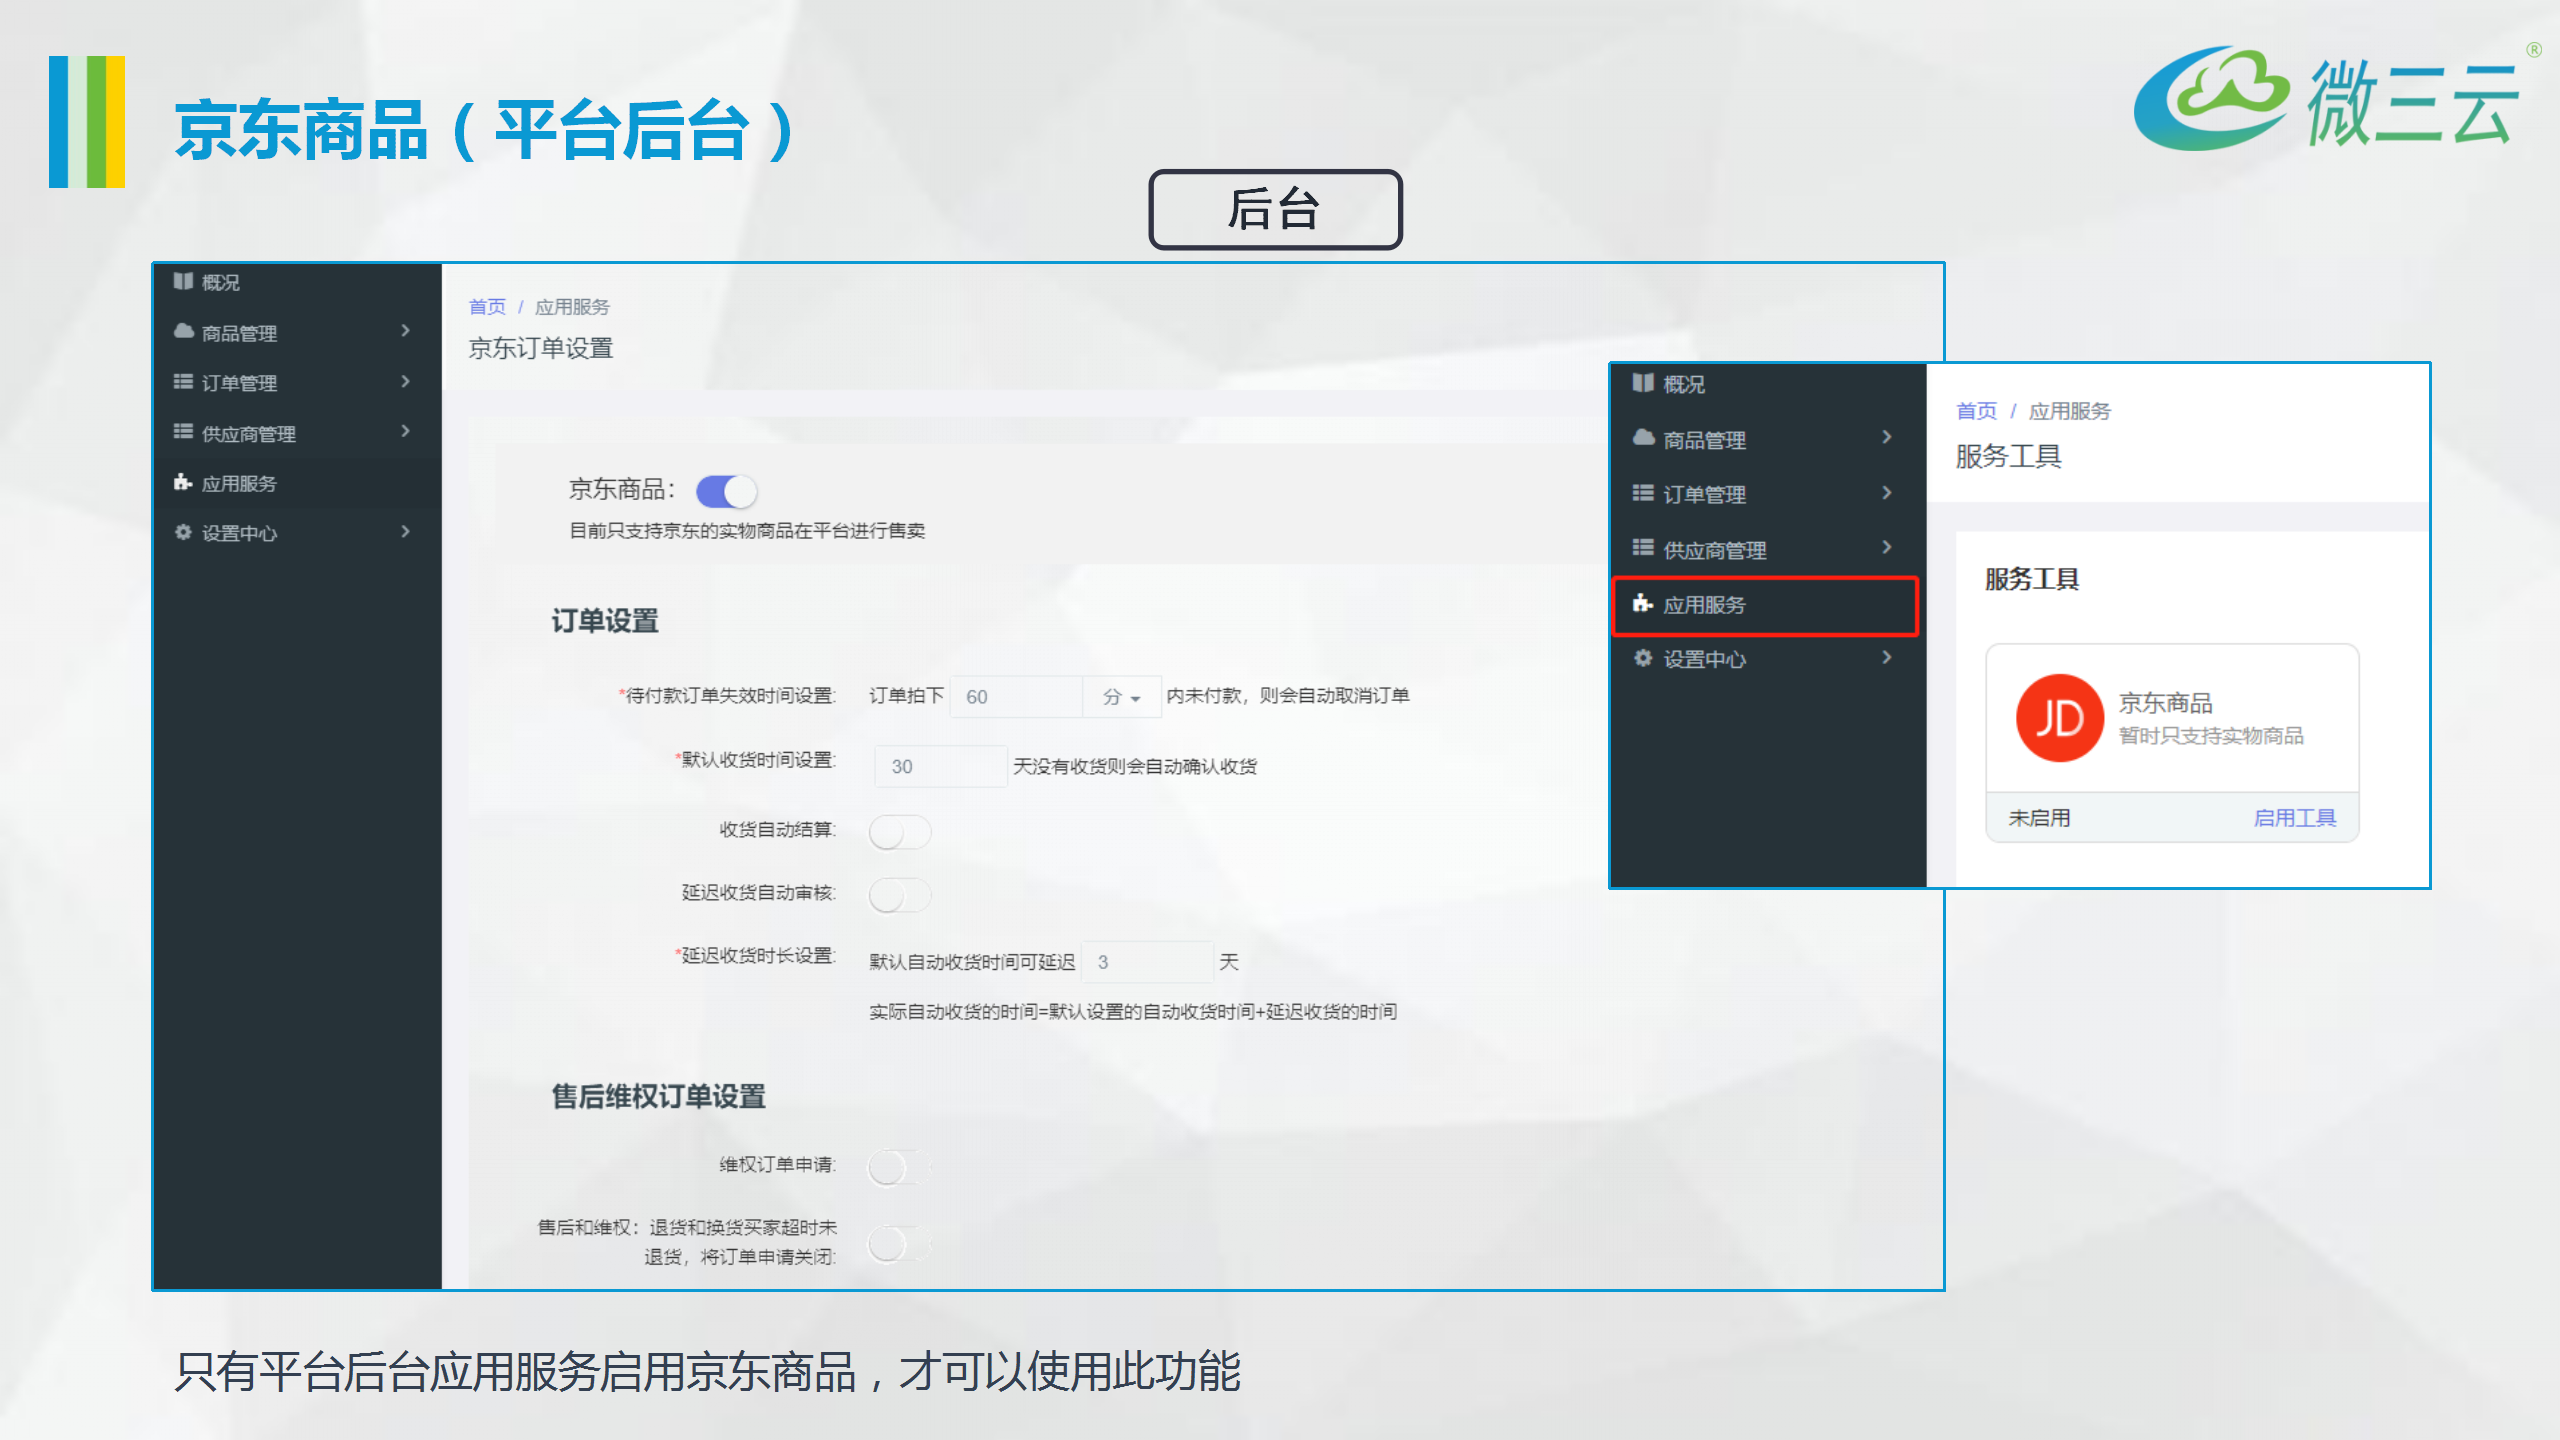This screenshot has width=2560, height=1440.
Task: Select highlighted 应用服务 in right panel sidebar
Action: coord(1766,605)
